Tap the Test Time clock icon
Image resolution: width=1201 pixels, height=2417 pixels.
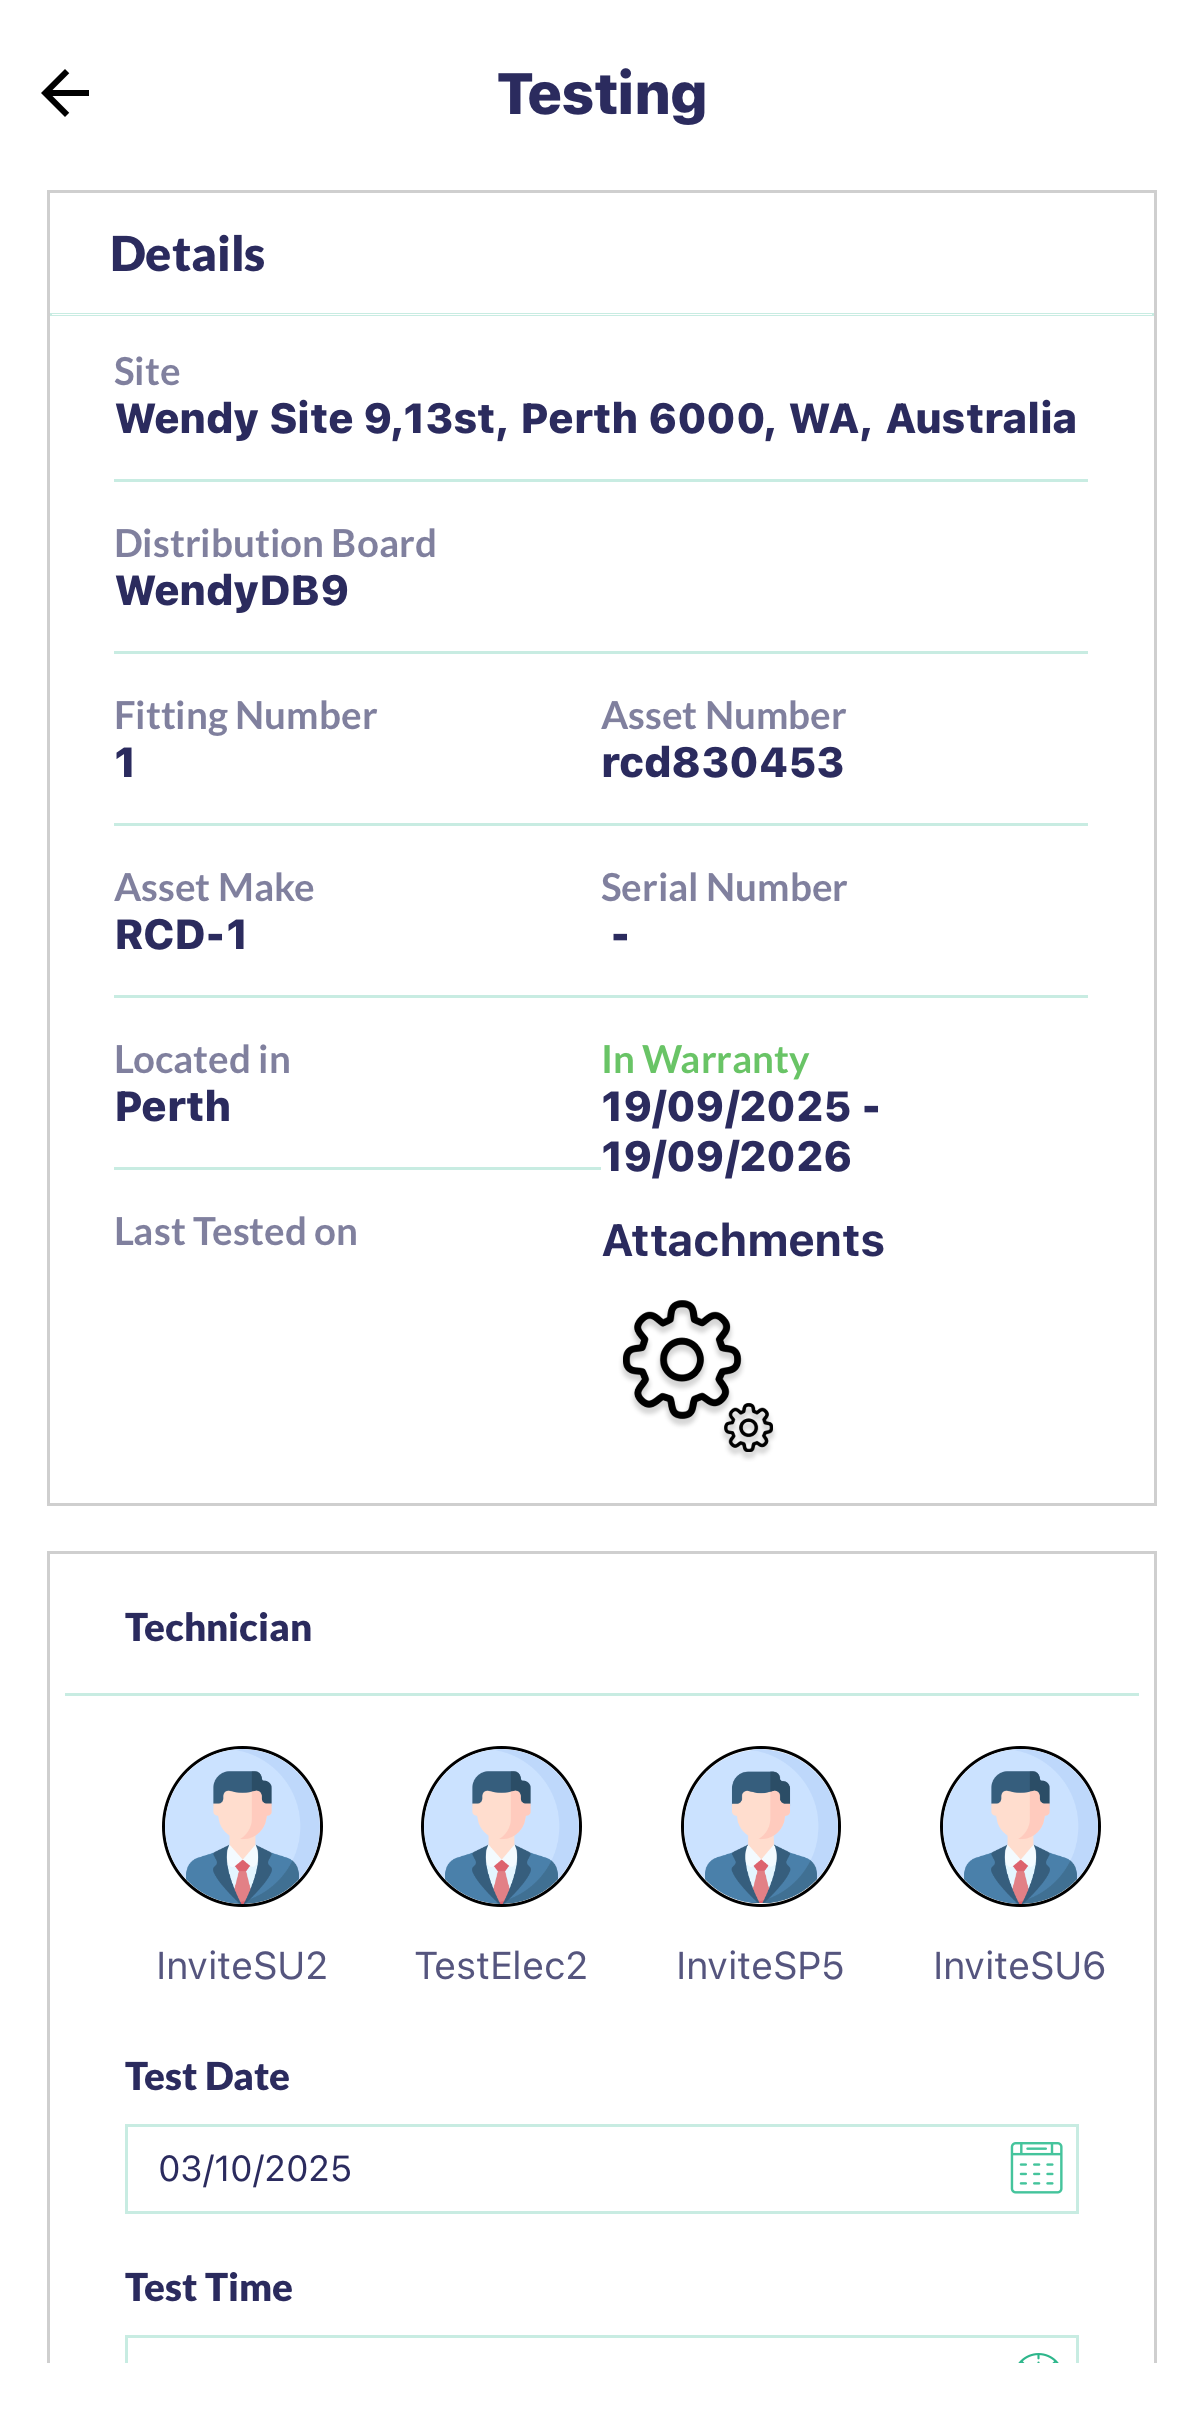point(1038,2357)
